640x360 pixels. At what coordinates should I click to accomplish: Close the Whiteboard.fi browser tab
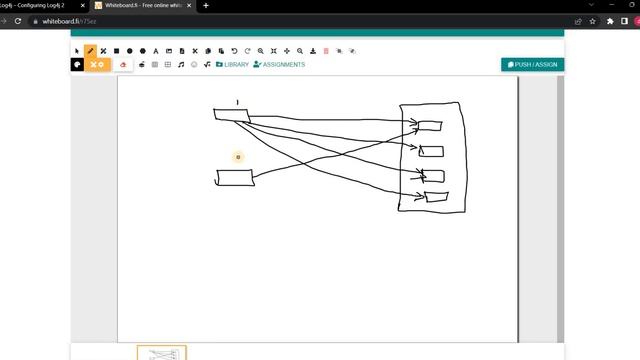click(x=189, y=6)
